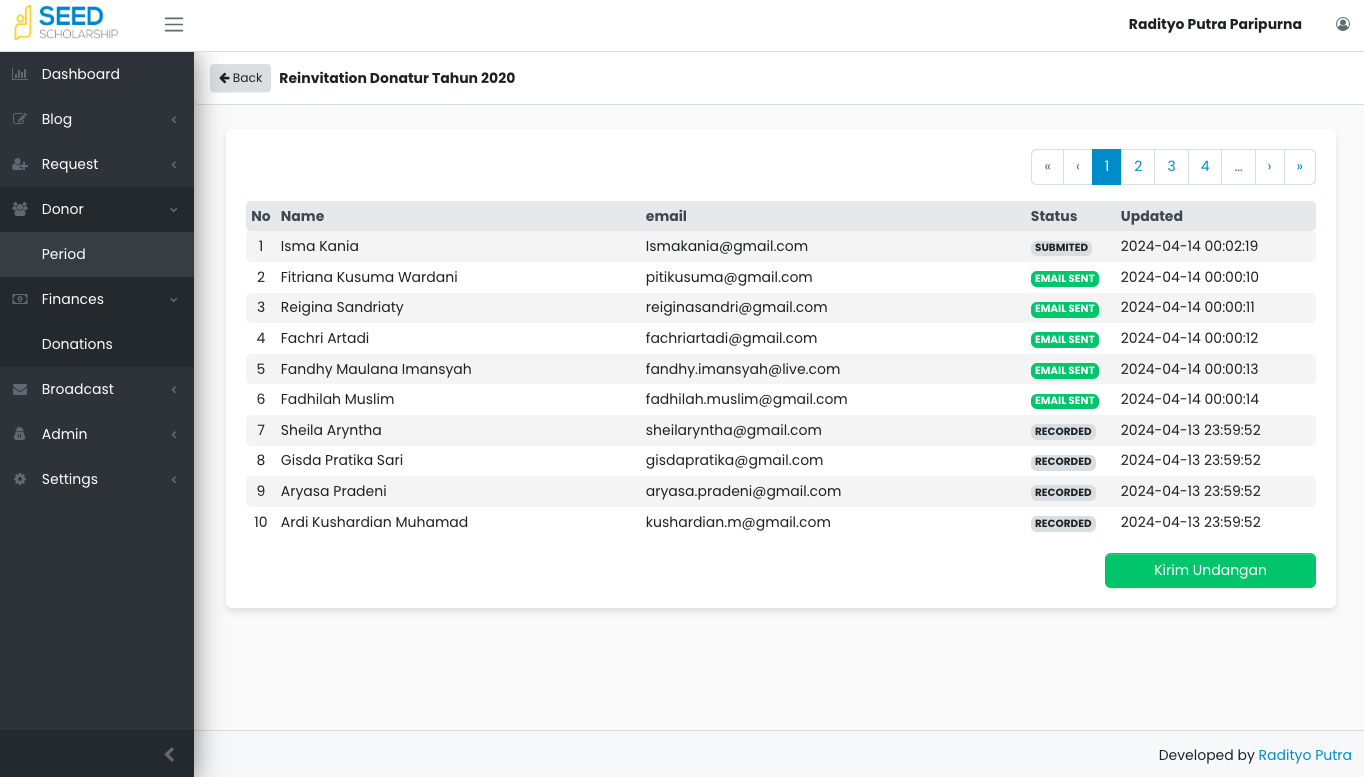Go back with the Back button
The image size is (1364, 777).
[x=240, y=78]
